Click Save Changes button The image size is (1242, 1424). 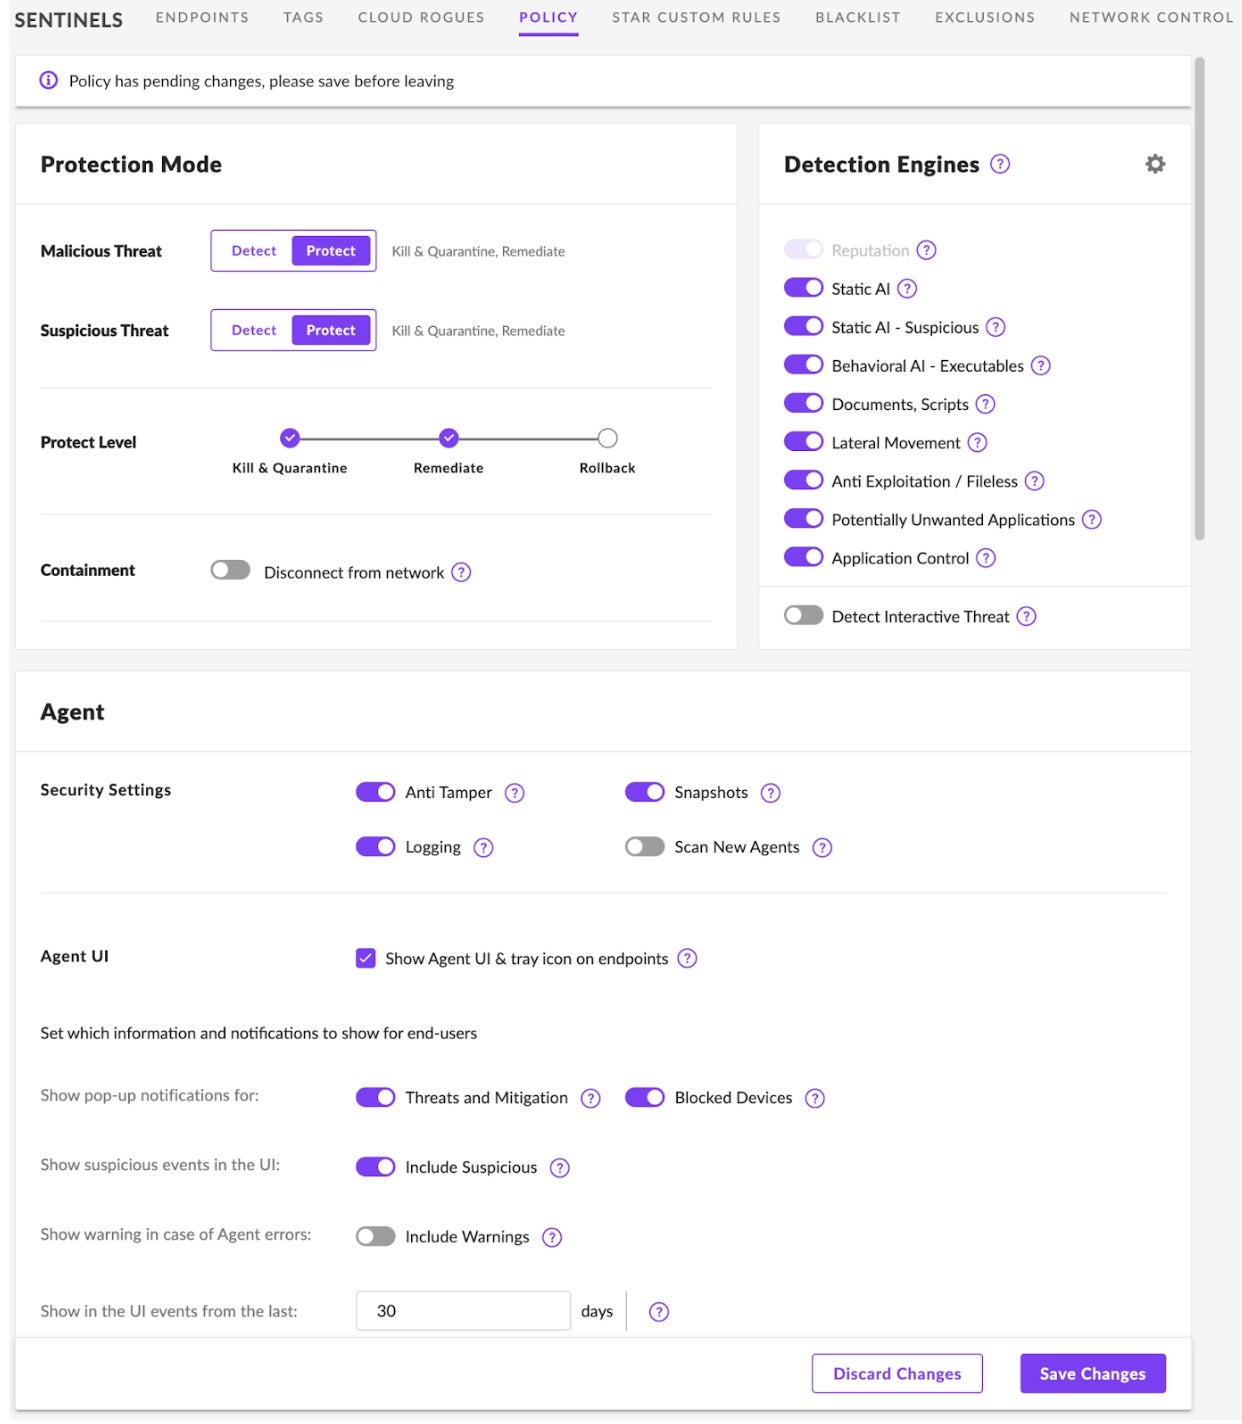click(x=1092, y=1374)
